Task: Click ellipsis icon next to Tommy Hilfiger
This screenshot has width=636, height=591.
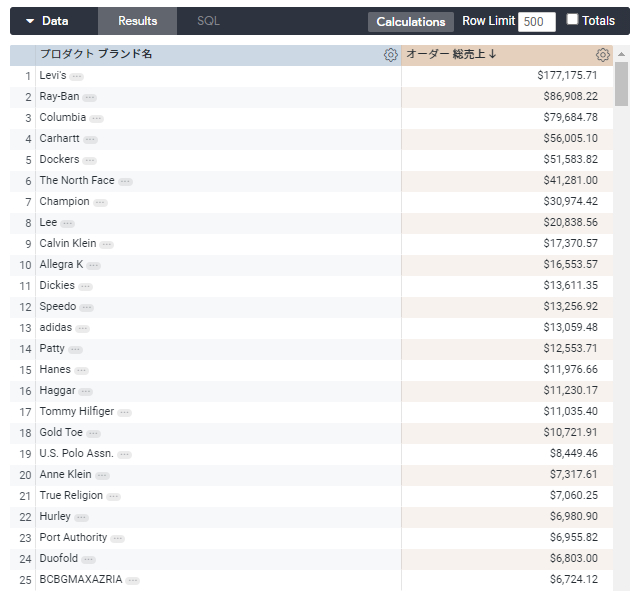Action: pos(125,413)
